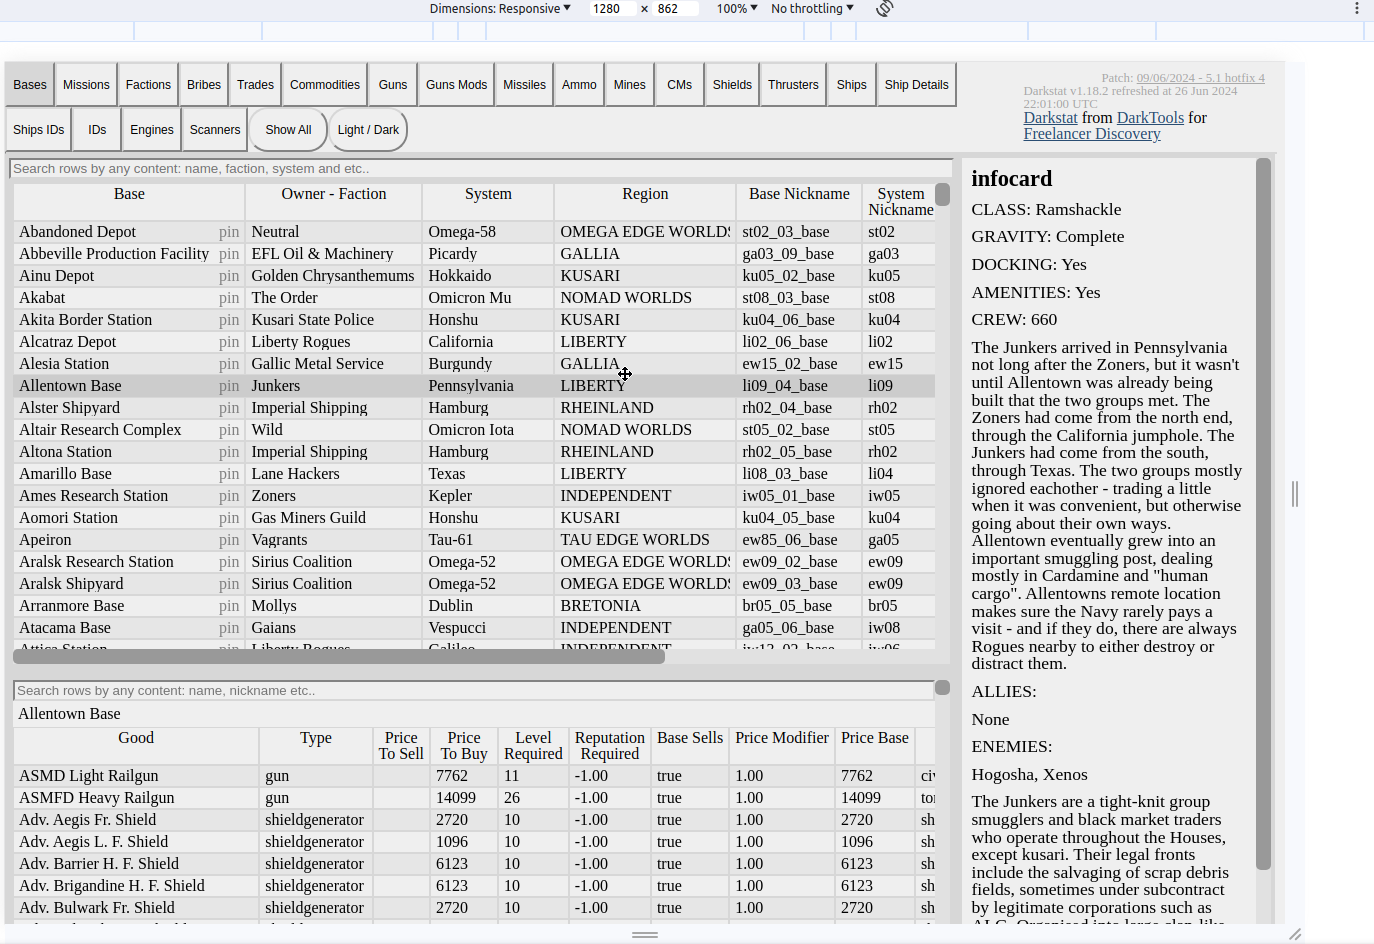Select the Aralsk Research Station row
Viewport: 1374px width, 944px height.
[474, 562]
